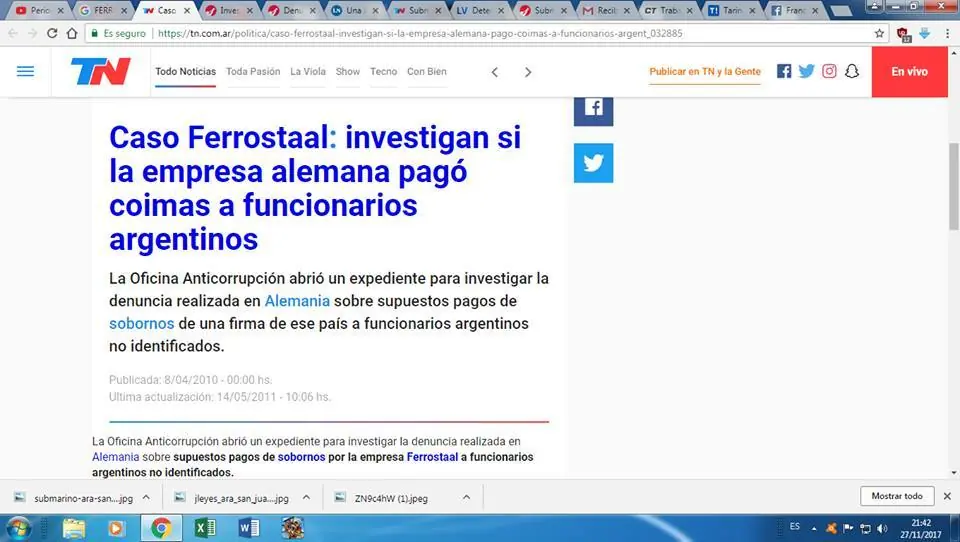Expand options for jleyes_ara_san_jua download

[x=306, y=497]
